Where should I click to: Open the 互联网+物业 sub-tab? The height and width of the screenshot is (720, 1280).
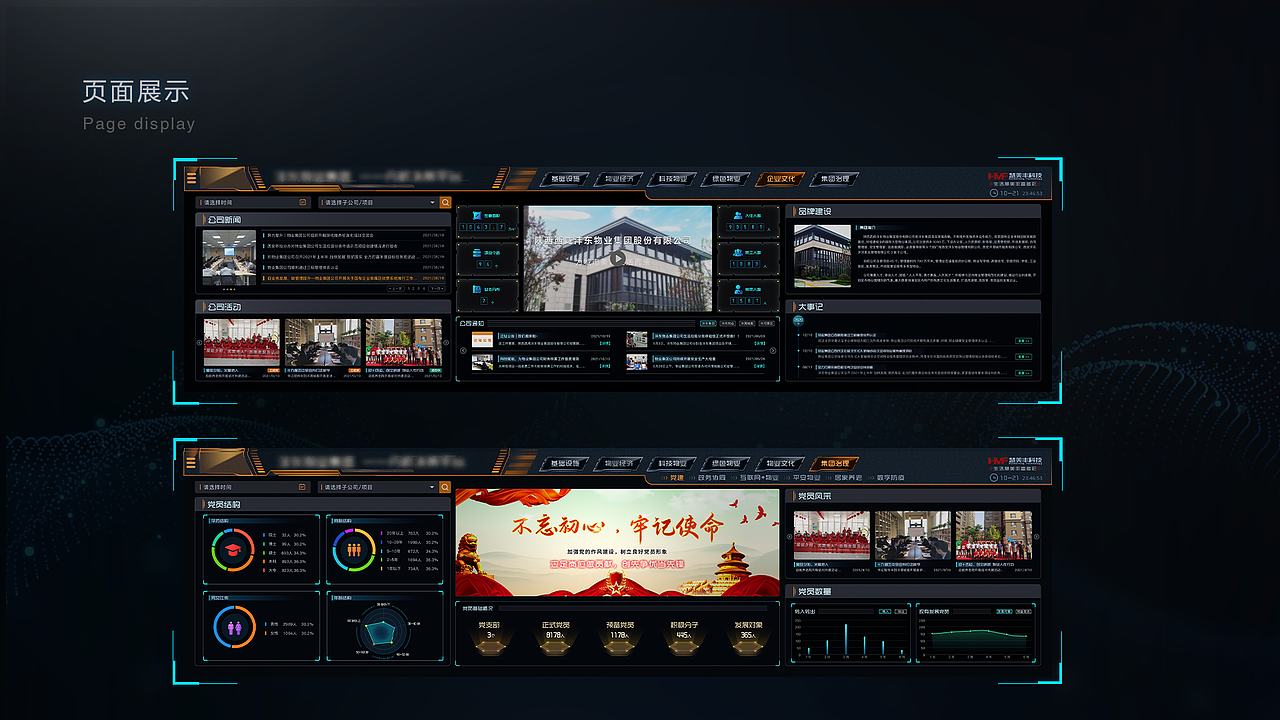coord(758,478)
